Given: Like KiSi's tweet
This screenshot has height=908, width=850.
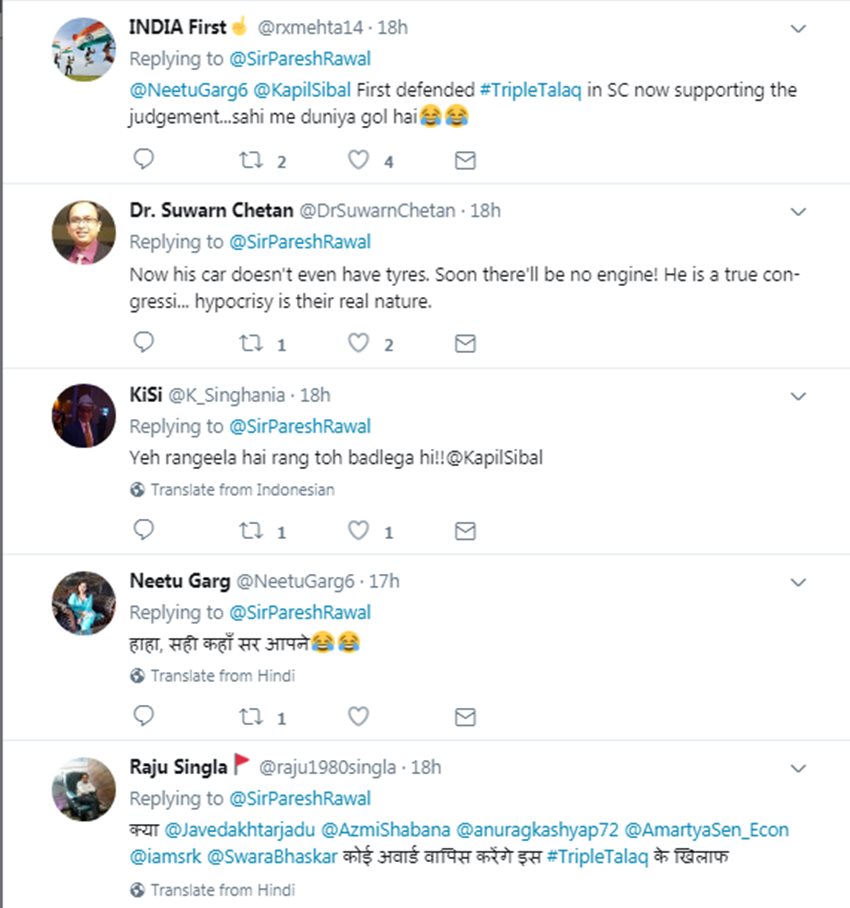Looking at the screenshot, I should coord(358,530).
